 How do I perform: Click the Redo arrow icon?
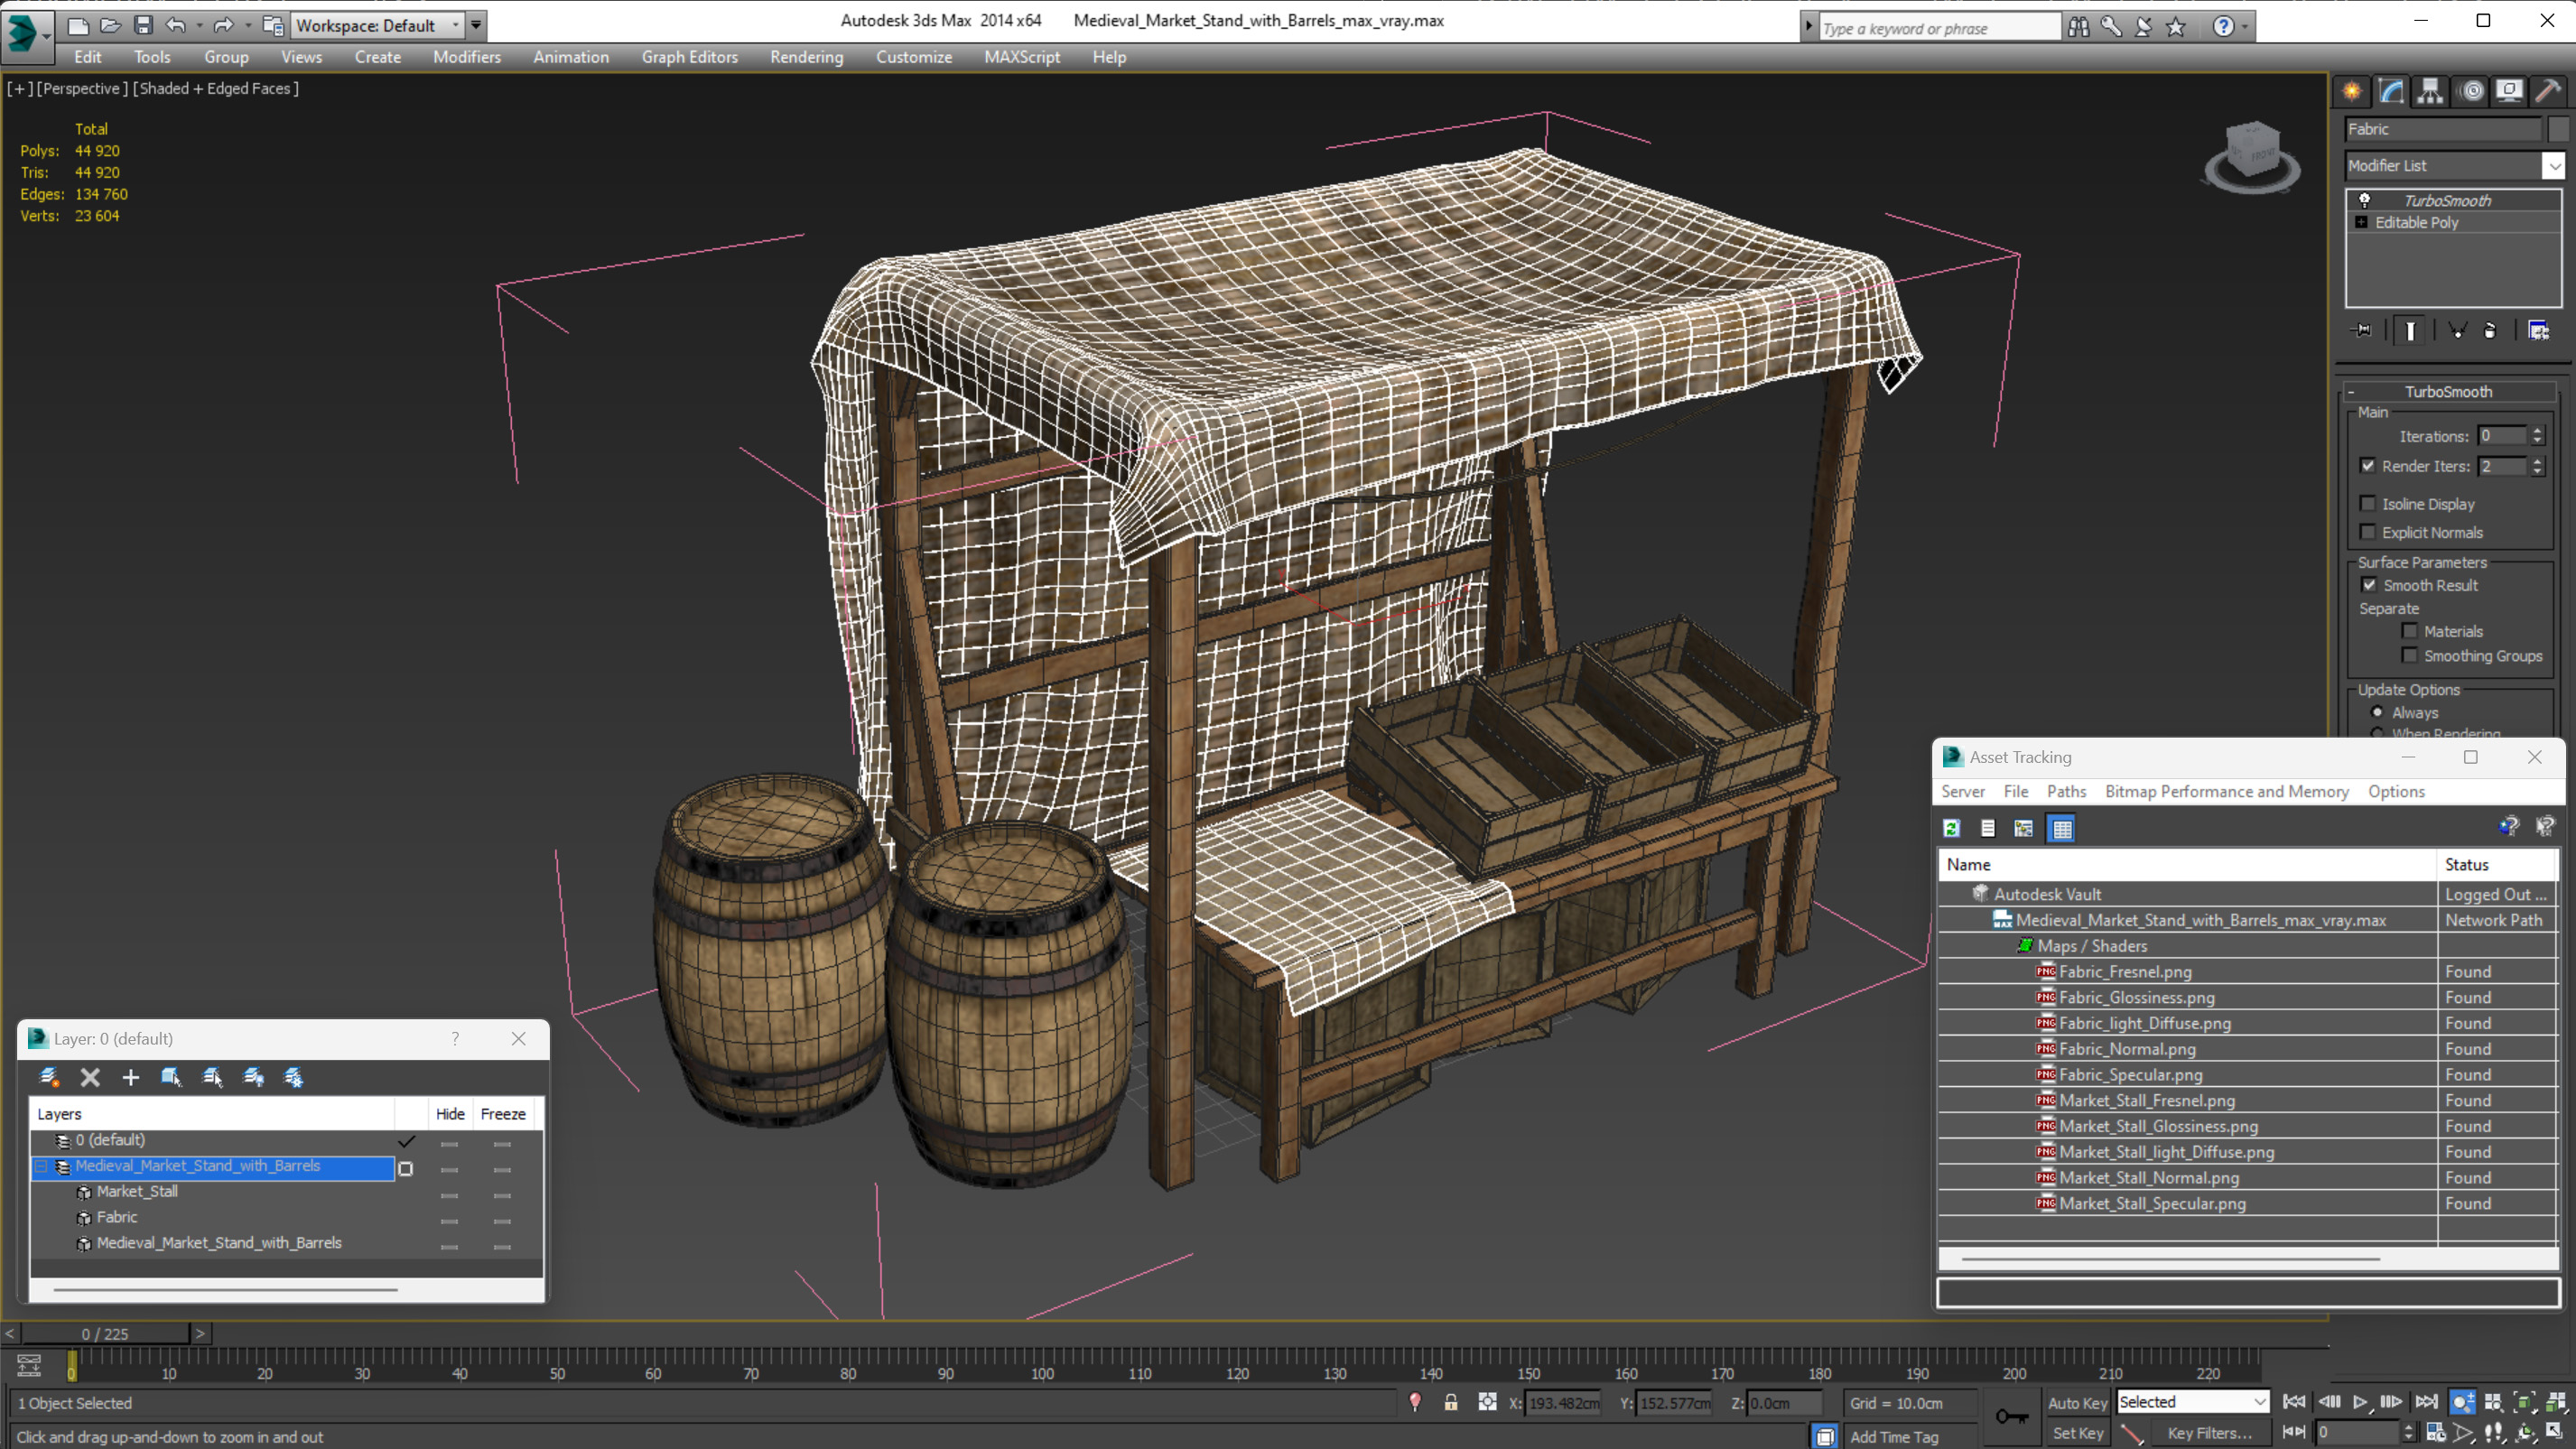[223, 25]
